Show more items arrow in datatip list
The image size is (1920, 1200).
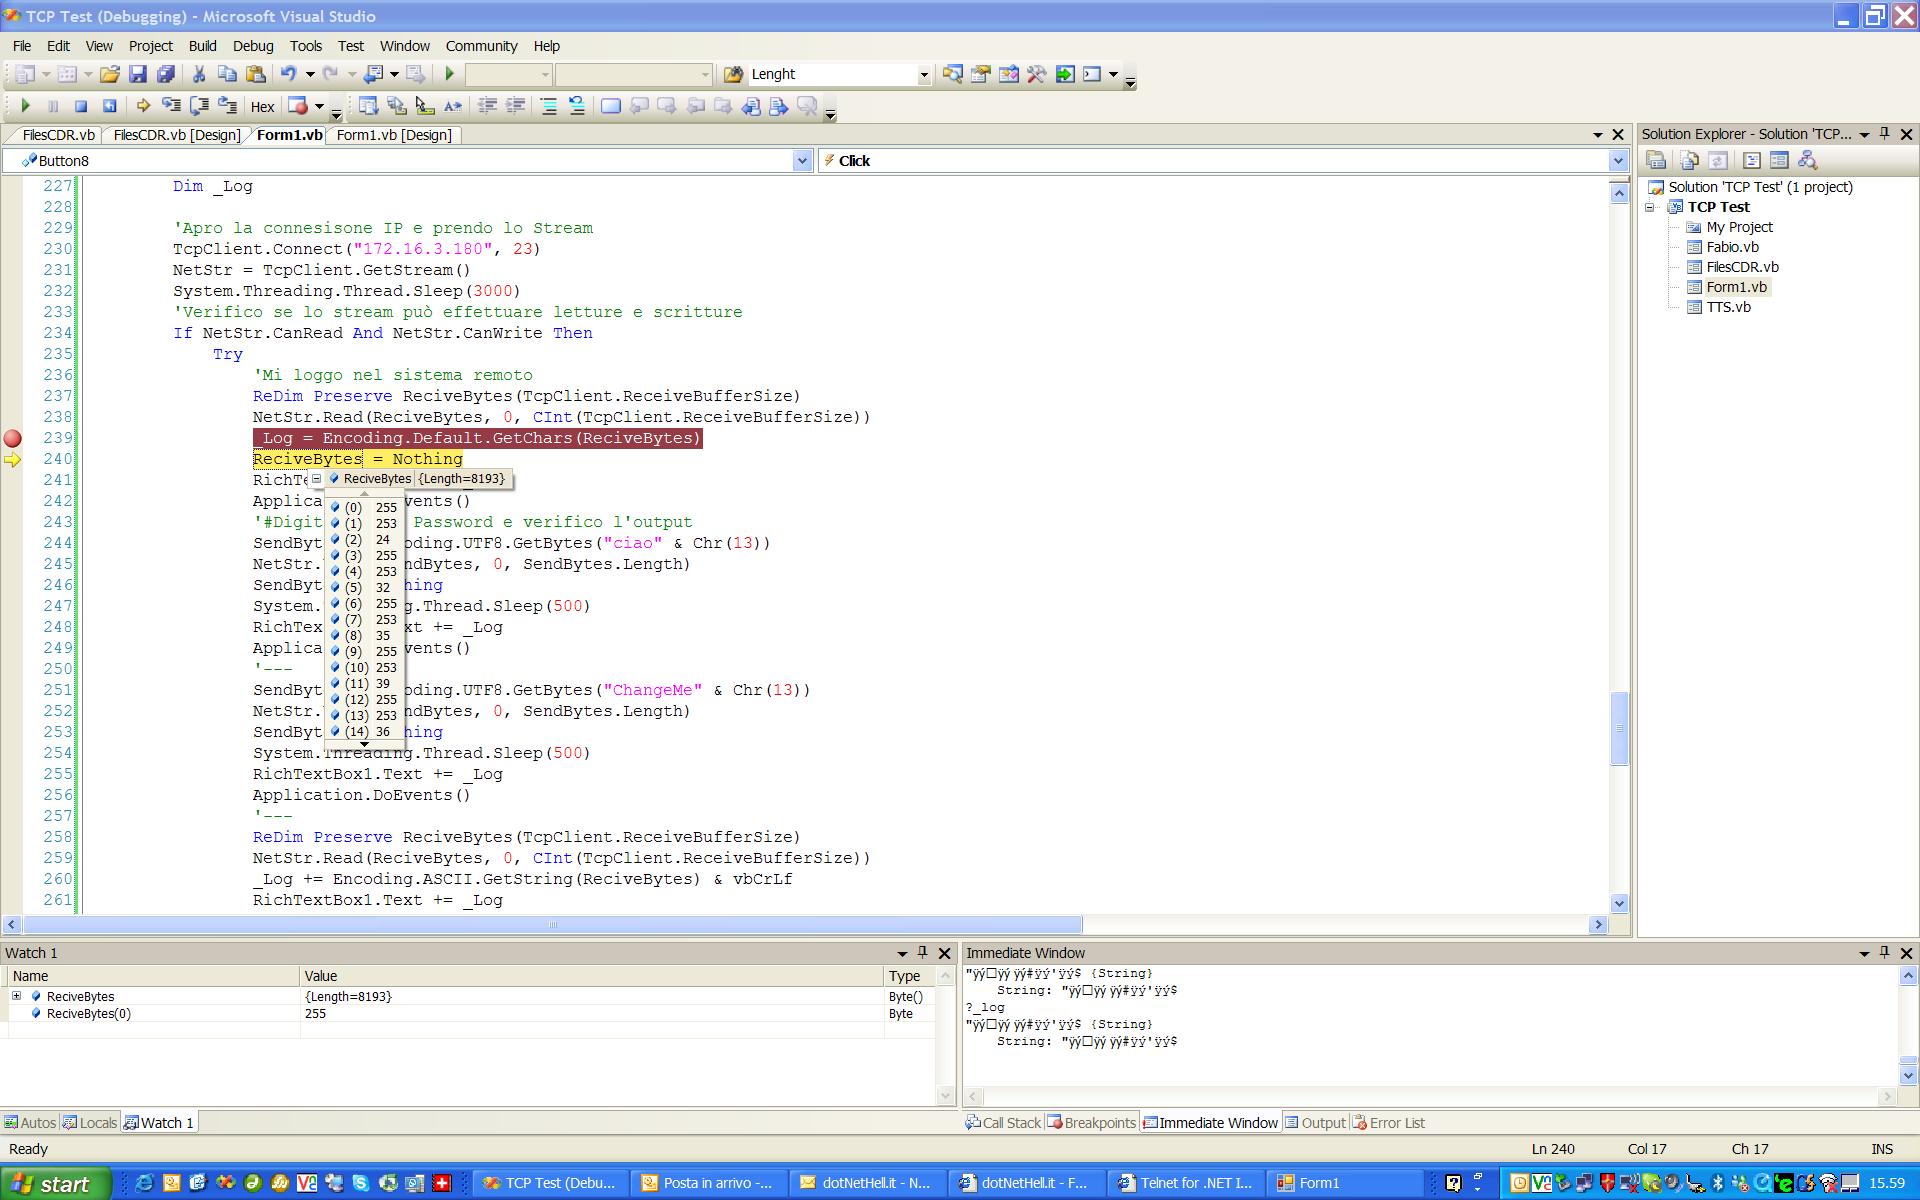[364, 744]
